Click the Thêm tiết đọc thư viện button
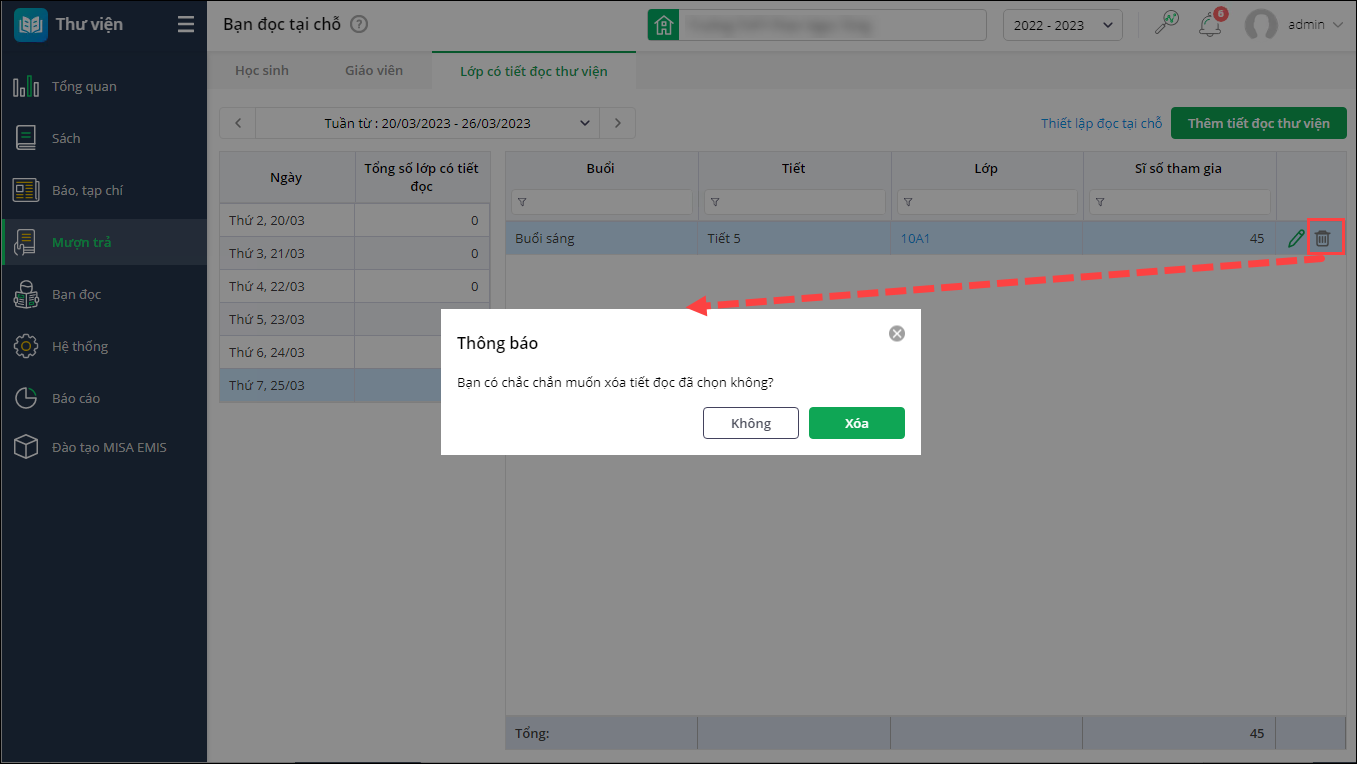Screen dimensions: 1357x764 pyautogui.click(x=1259, y=123)
